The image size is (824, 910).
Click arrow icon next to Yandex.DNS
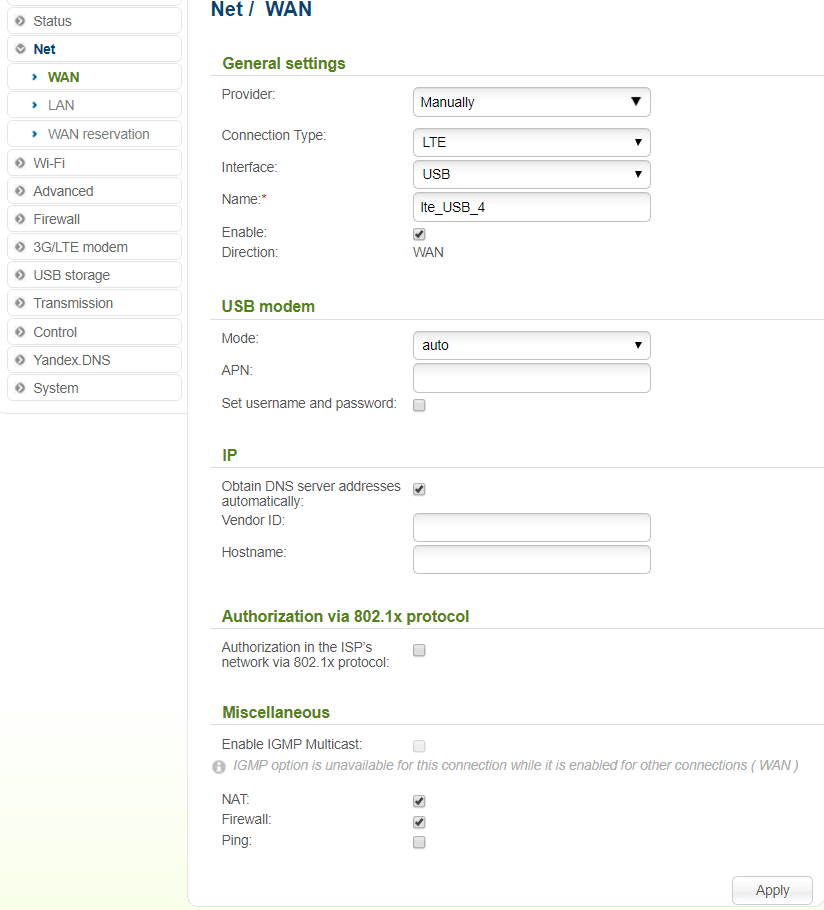click(x=20, y=360)
